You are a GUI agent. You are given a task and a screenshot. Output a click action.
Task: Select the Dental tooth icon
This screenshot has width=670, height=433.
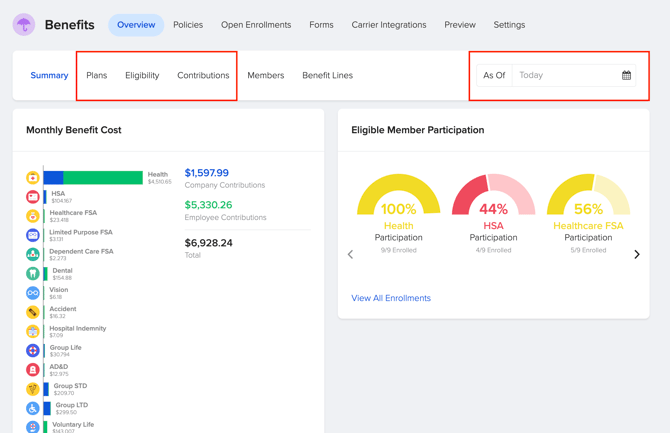coord(33,274)
